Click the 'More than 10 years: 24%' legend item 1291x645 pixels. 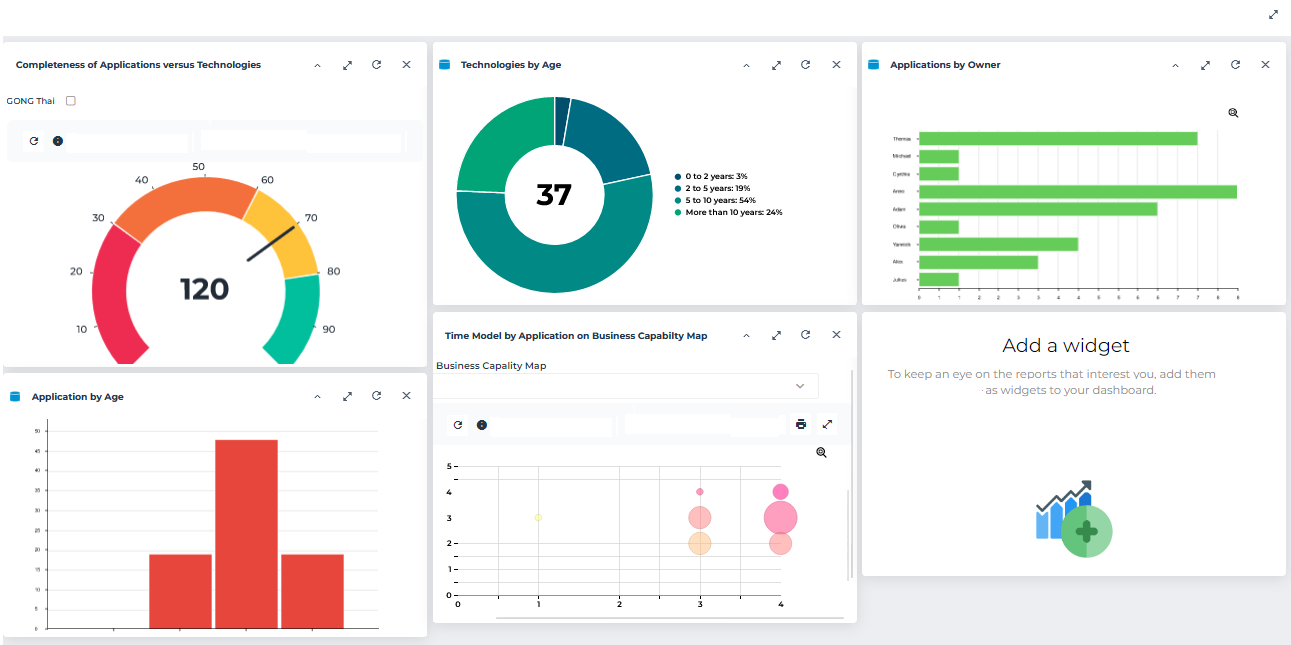click(733, 212)
